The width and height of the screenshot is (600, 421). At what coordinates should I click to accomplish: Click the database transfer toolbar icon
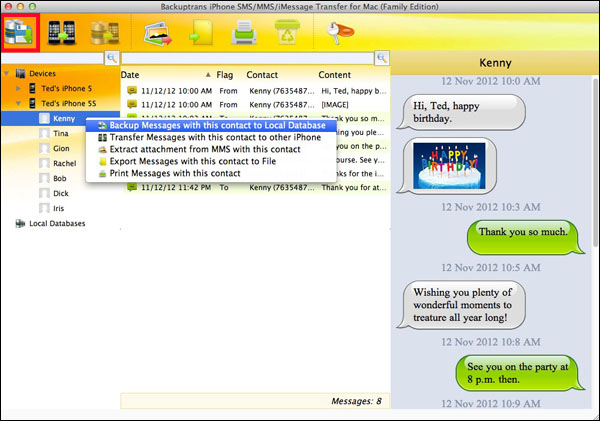104,33
